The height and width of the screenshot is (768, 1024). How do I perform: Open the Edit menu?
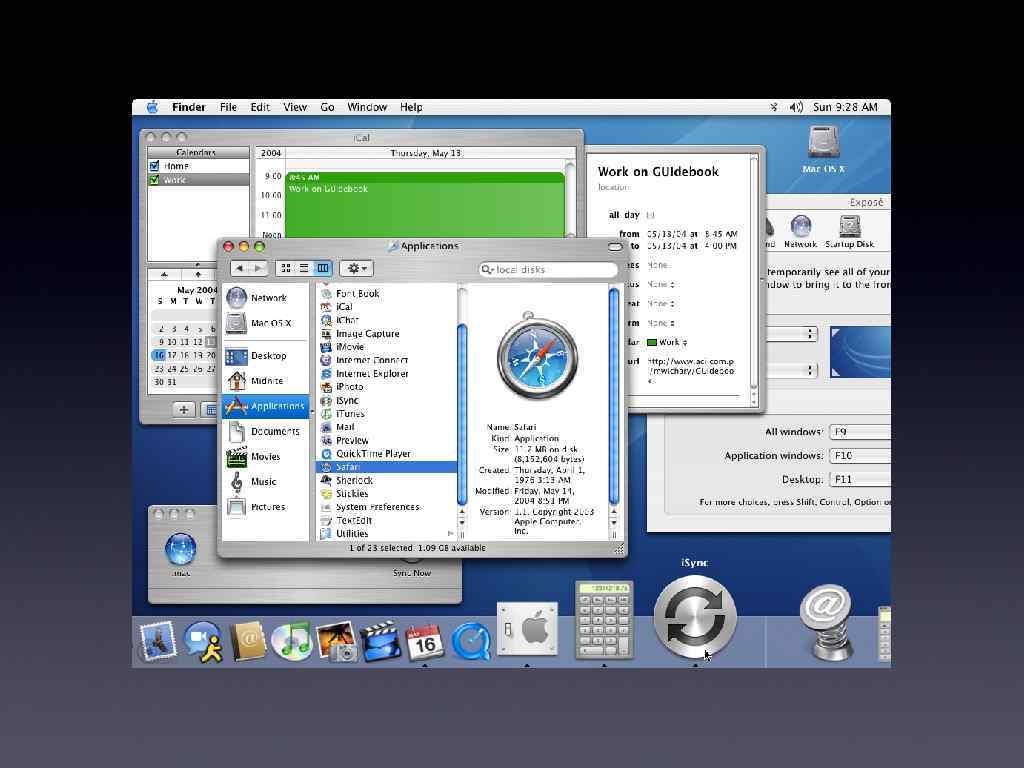click(x=260, y=107)
